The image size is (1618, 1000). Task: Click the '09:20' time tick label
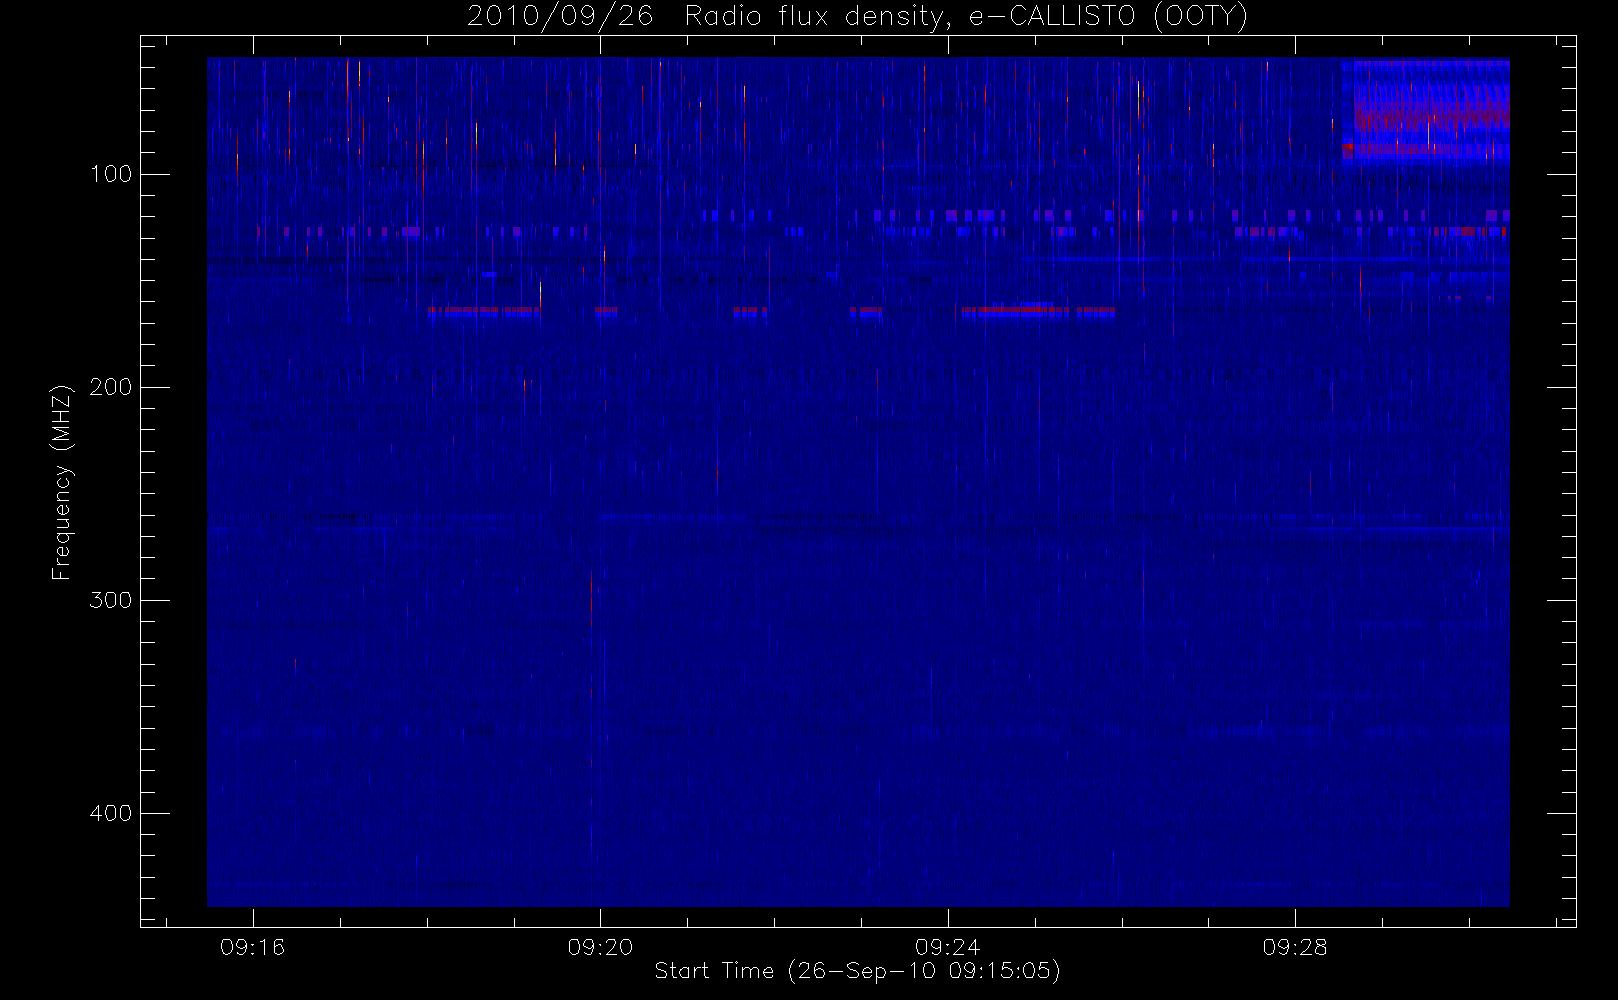click(x=600, y=947)
